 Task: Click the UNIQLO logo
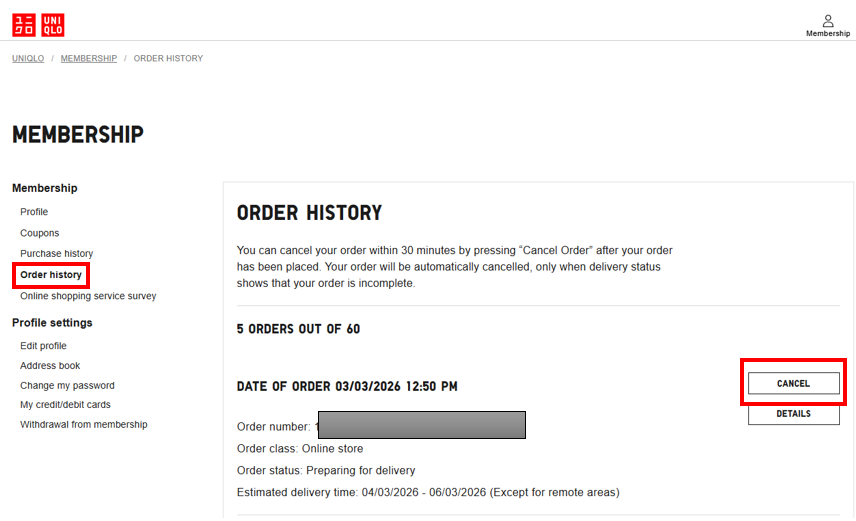point(38,25)
